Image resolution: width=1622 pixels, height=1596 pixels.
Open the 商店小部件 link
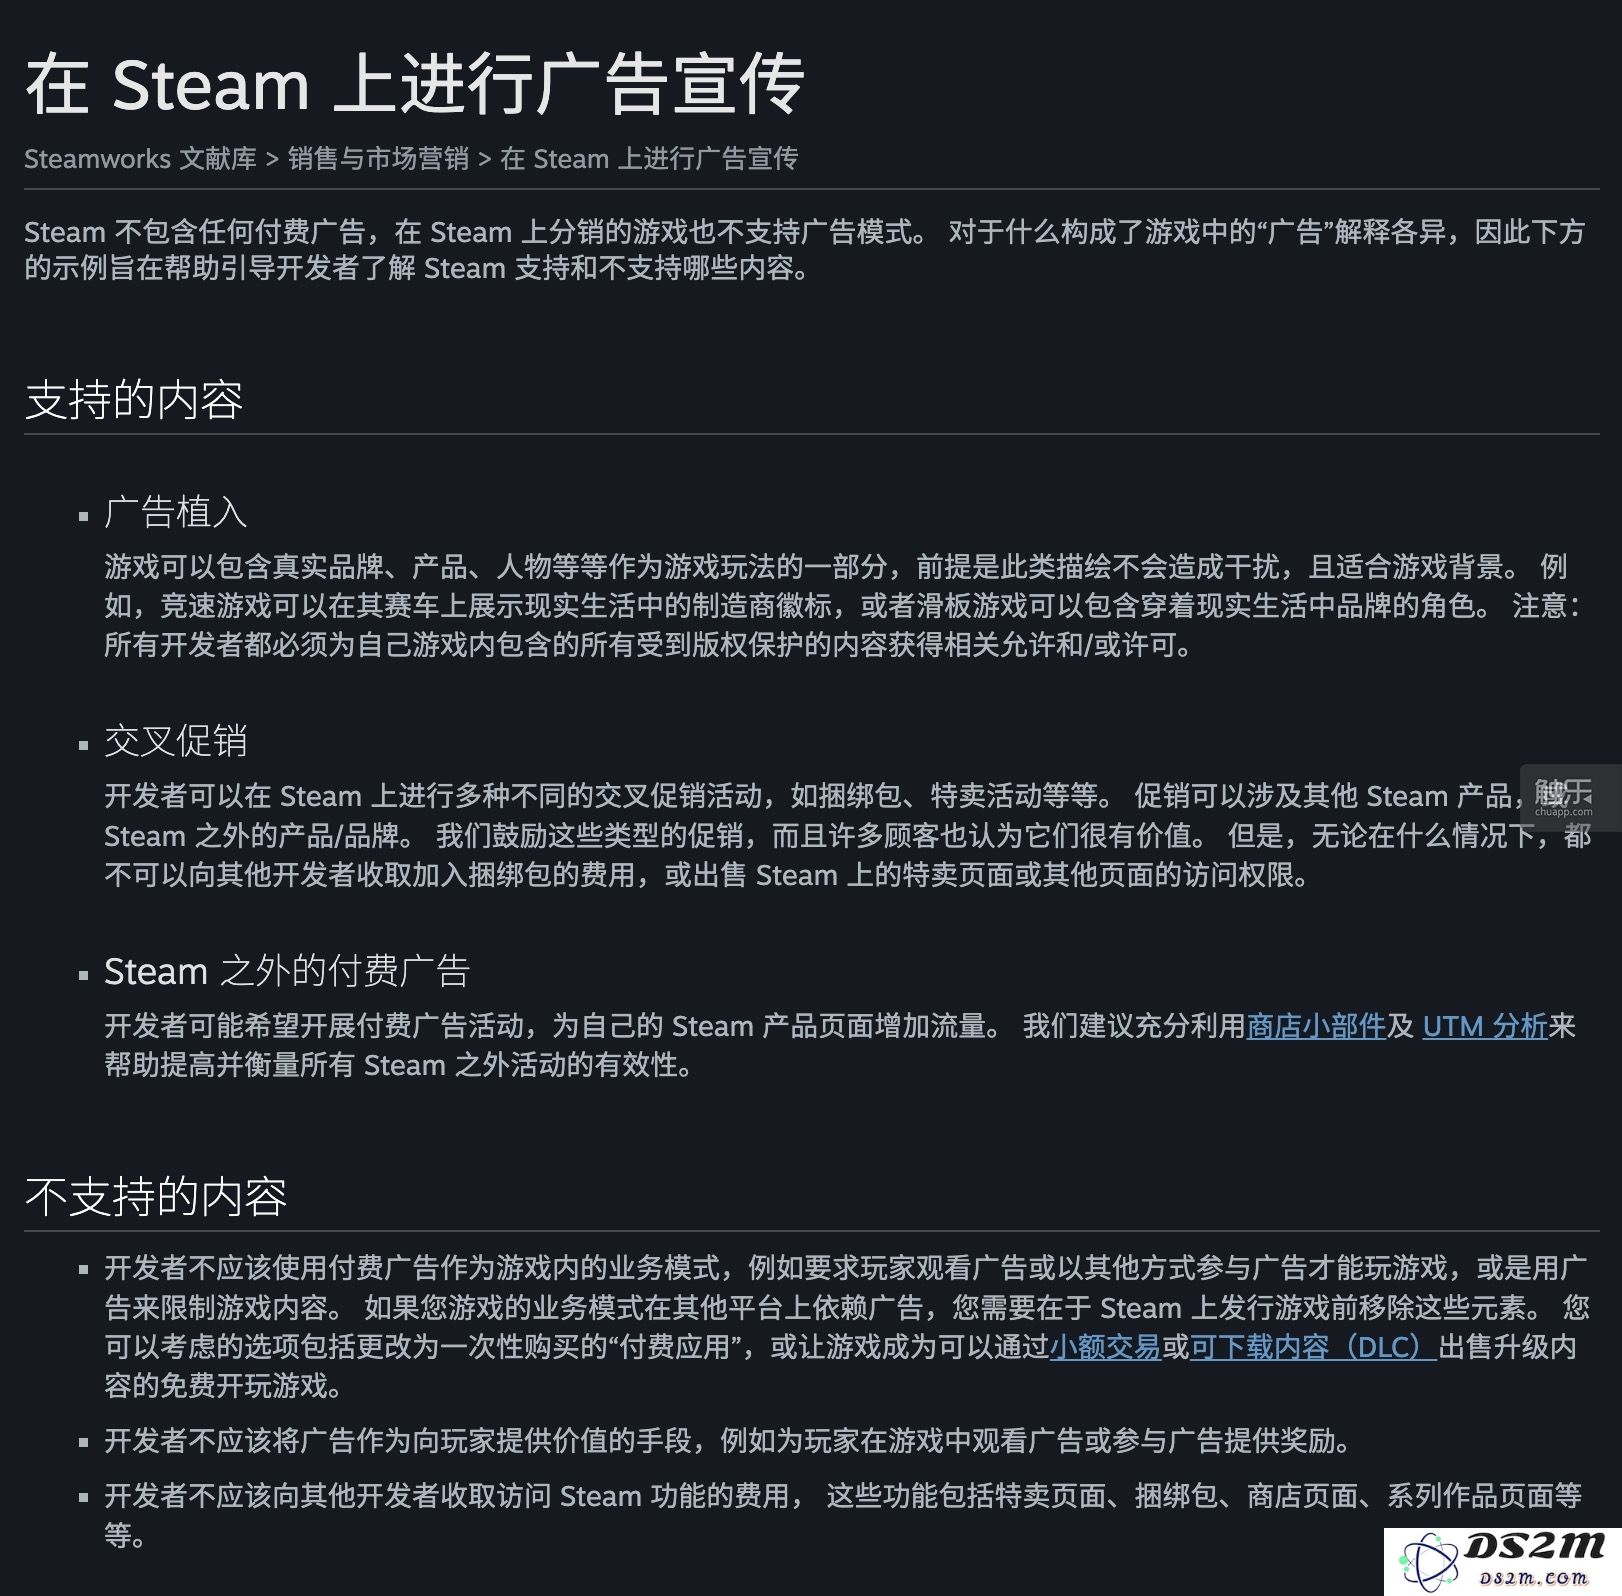pyautogui.click(x=1316, y=1025)
